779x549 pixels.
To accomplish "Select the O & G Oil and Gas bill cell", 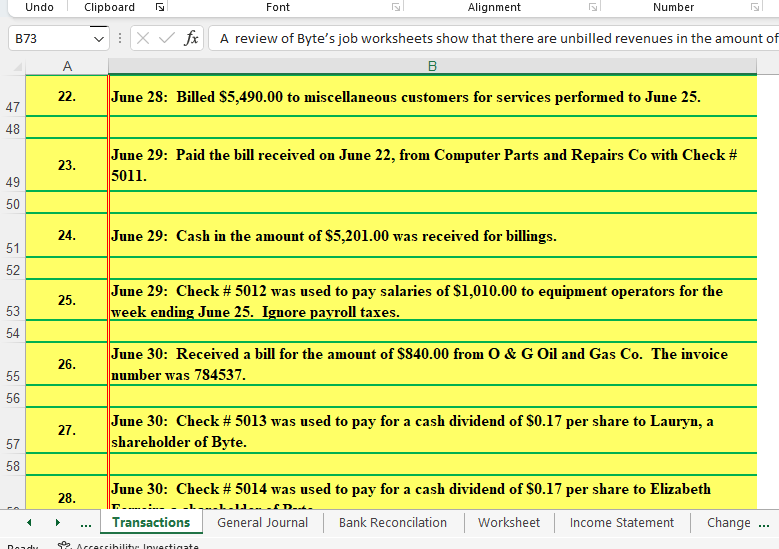I will (x=433, y=364).
